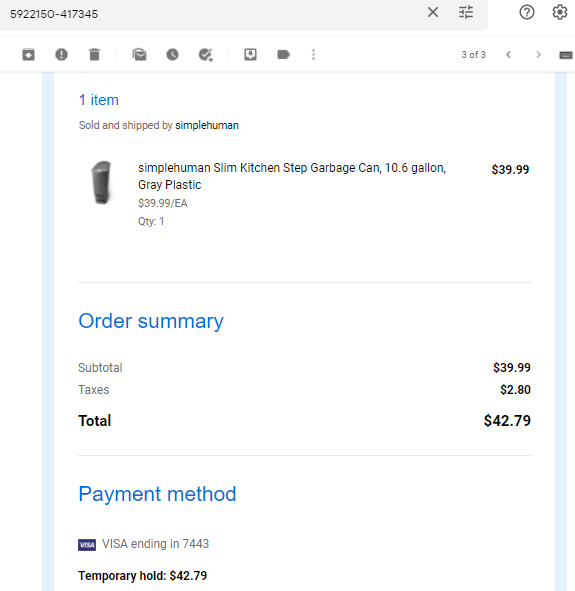Snooze this email with clock icon
575x591 pixels.
(173, 55)
